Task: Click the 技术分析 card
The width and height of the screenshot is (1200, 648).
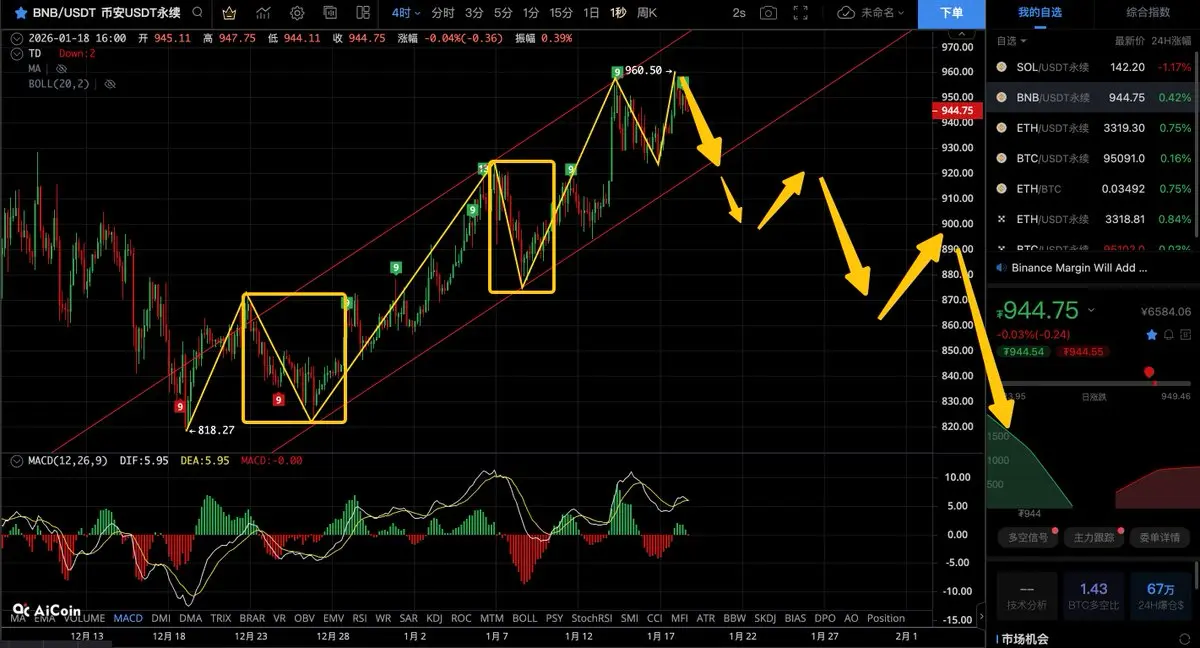Action: 1026,596
